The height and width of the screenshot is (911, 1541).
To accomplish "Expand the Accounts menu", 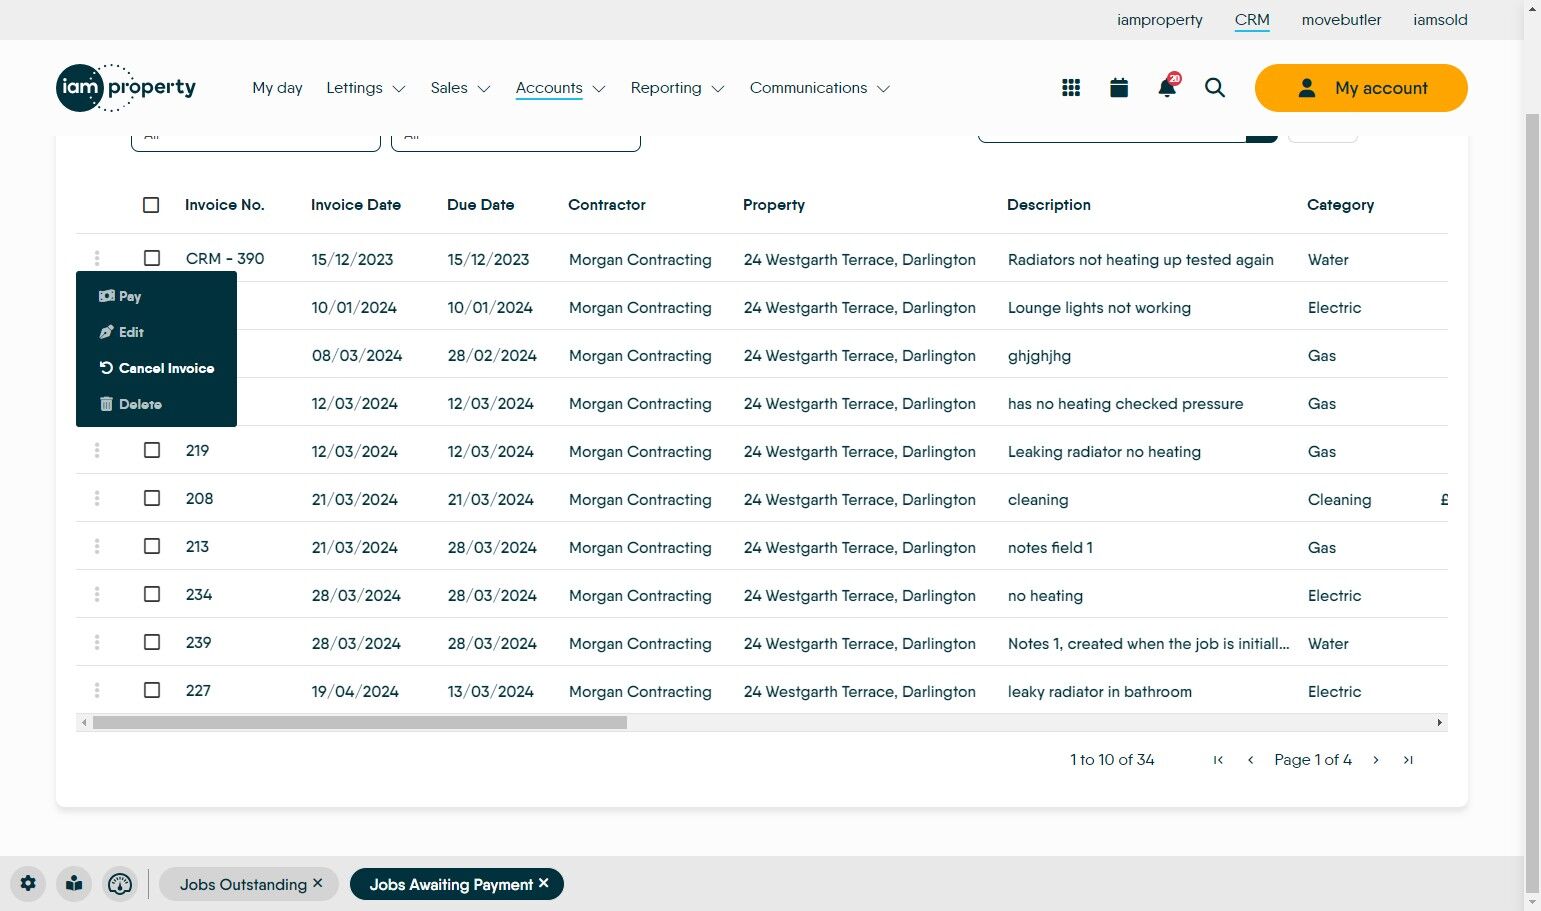I will 561,88.
